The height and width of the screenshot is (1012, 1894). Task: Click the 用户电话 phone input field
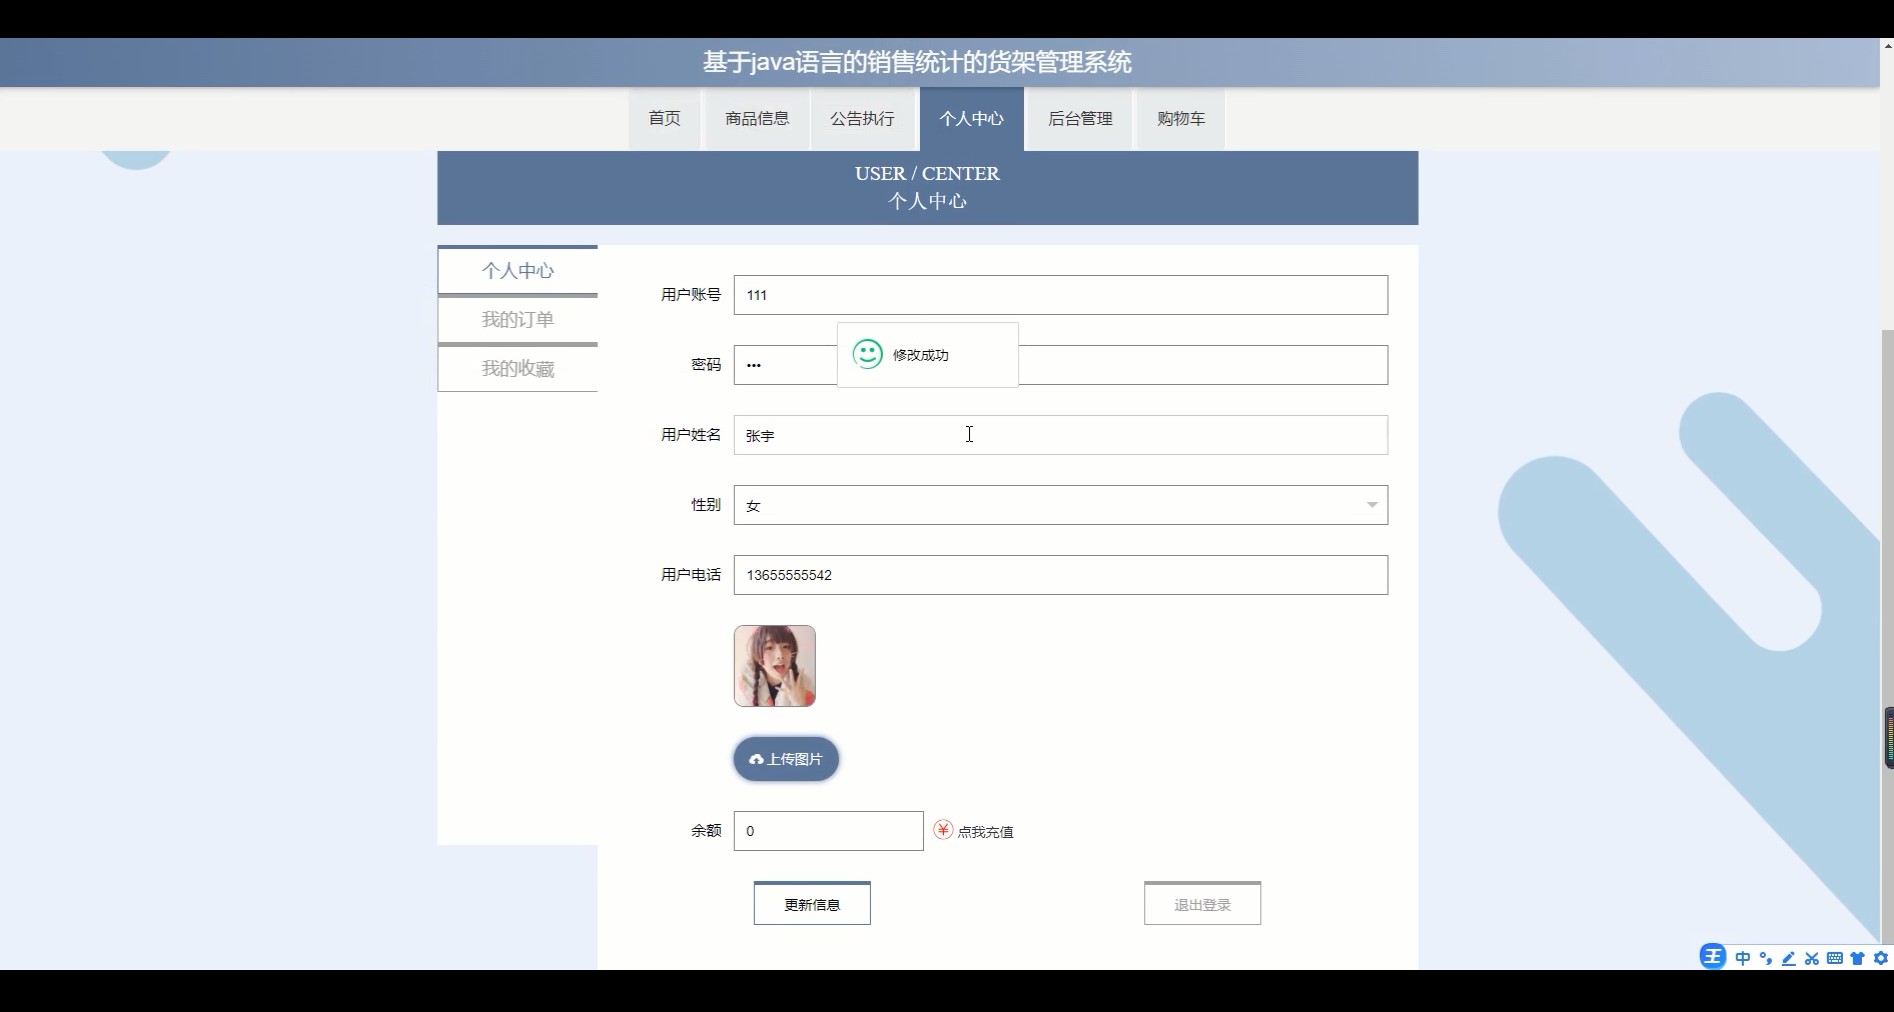pyautogui.click(x=1060, y=575)
